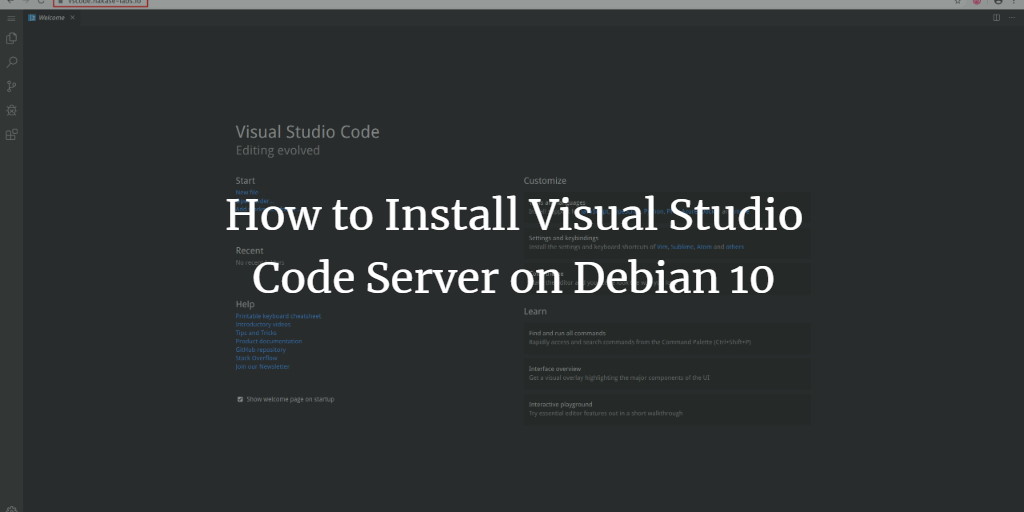Open the Tips and Tricks link

coord(256,333)
